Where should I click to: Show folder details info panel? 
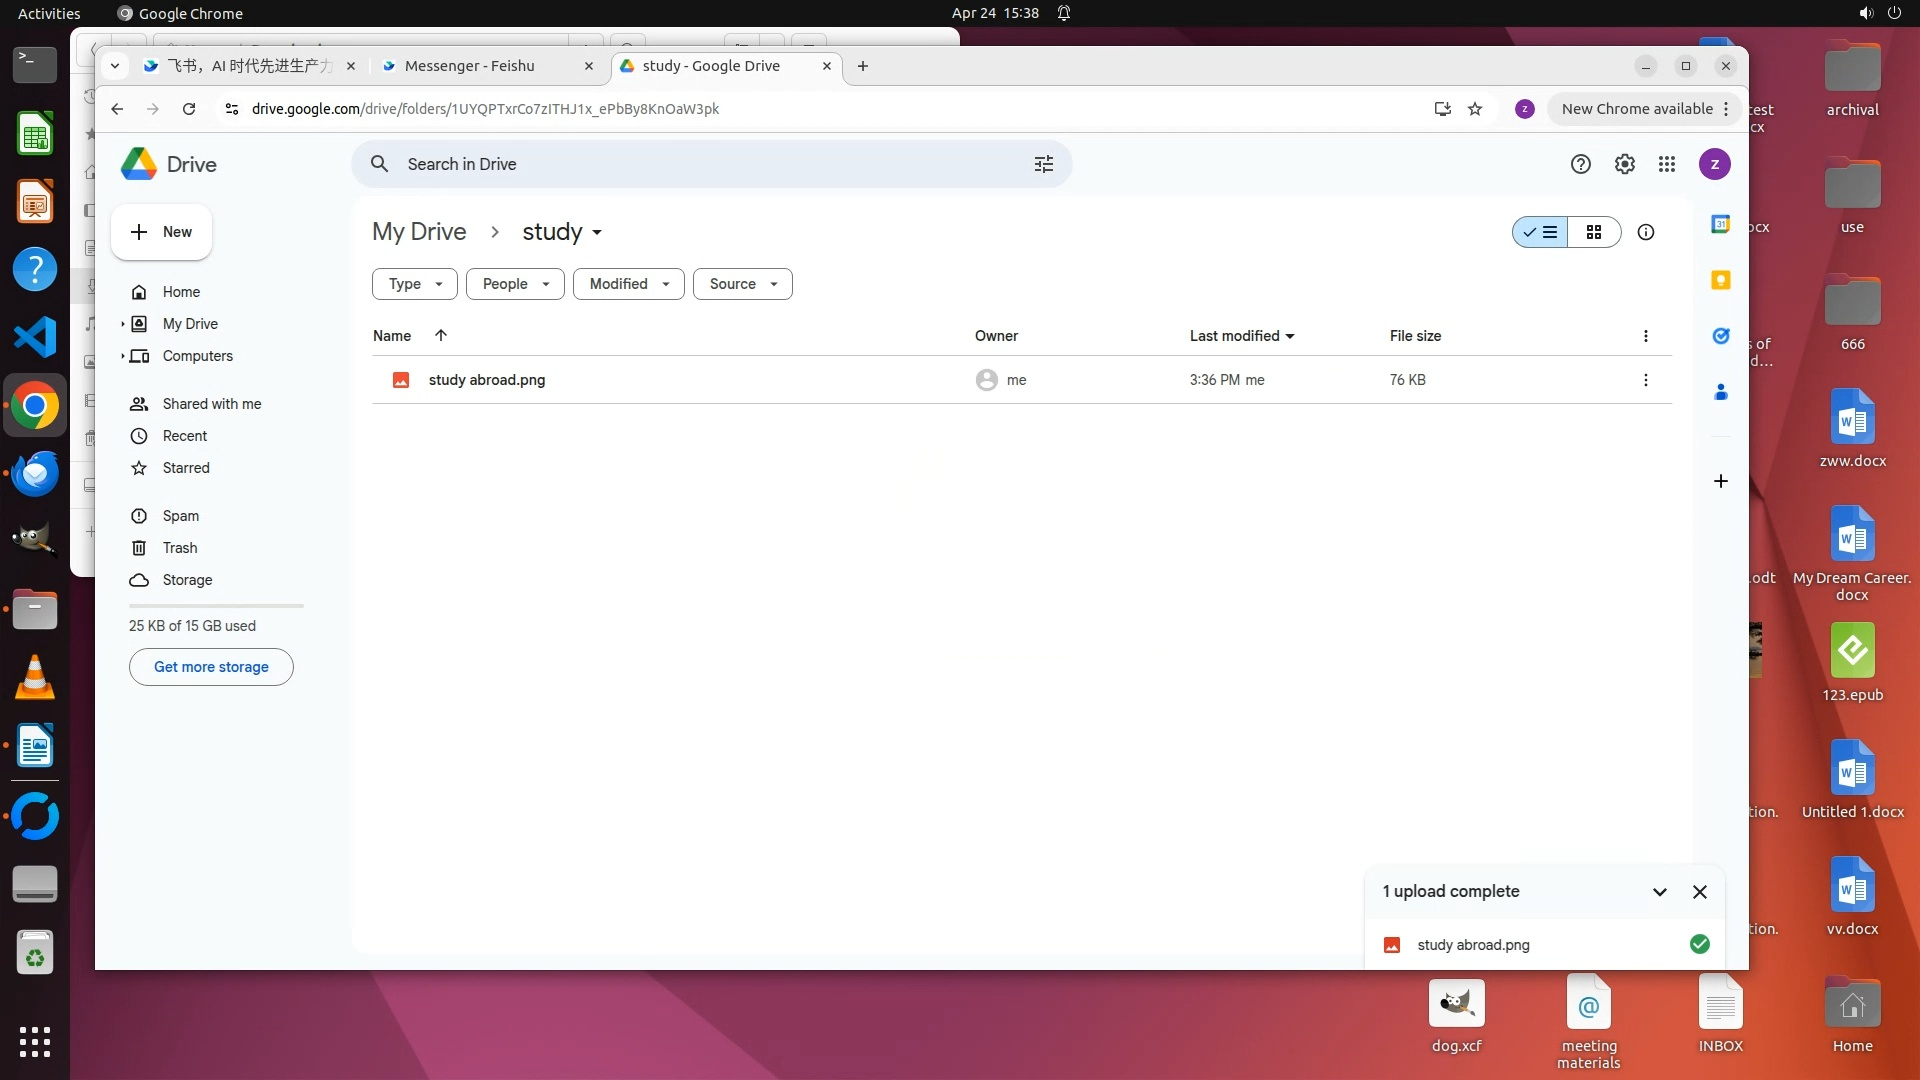tap(1645, 232)
